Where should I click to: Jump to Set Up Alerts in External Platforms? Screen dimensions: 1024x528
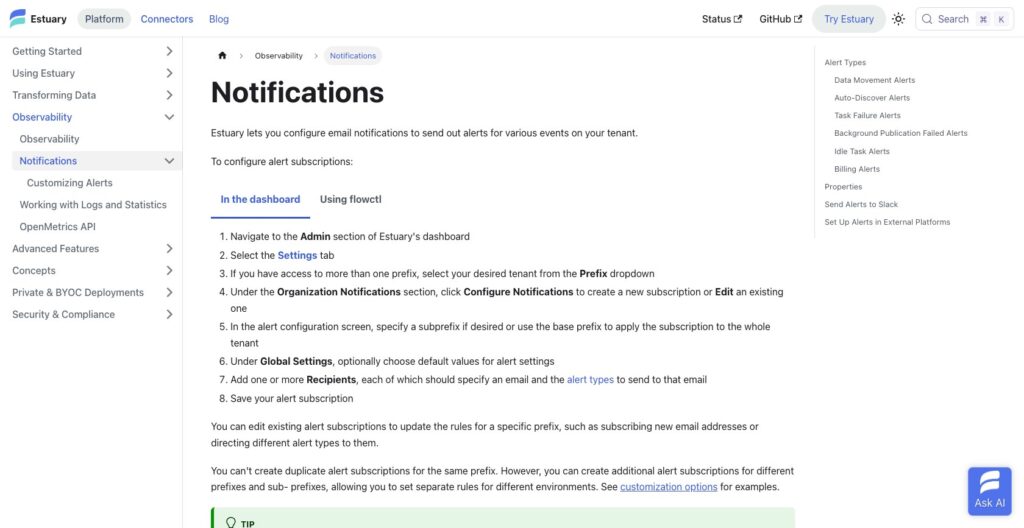[887, 222]
